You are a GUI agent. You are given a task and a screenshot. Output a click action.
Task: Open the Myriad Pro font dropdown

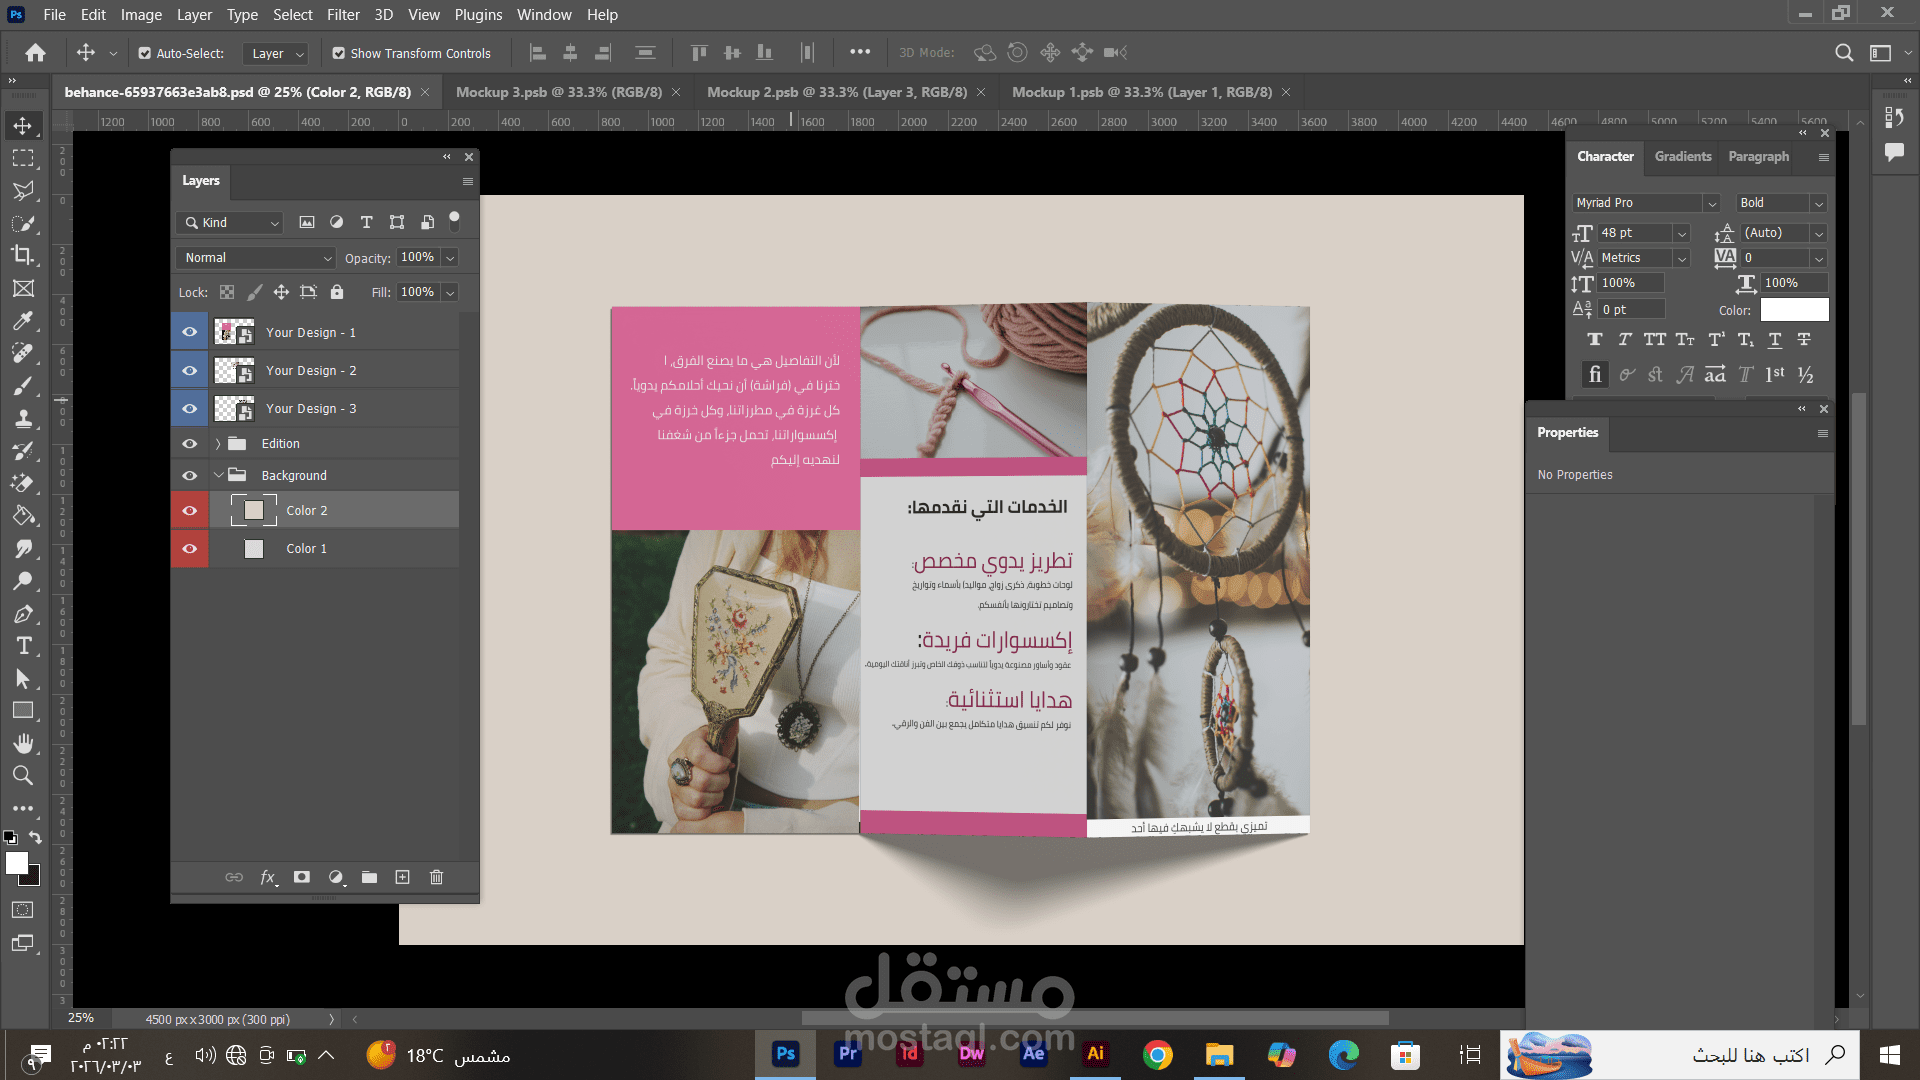click(1711, 203)
